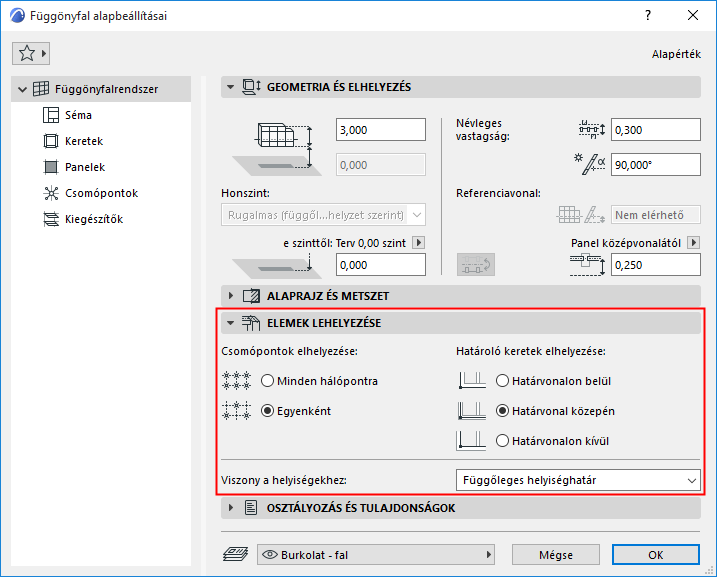Click the bottom elevation offset diagram icon
Viewport: 717px width, 577px height.
click(x=278, y=266)
